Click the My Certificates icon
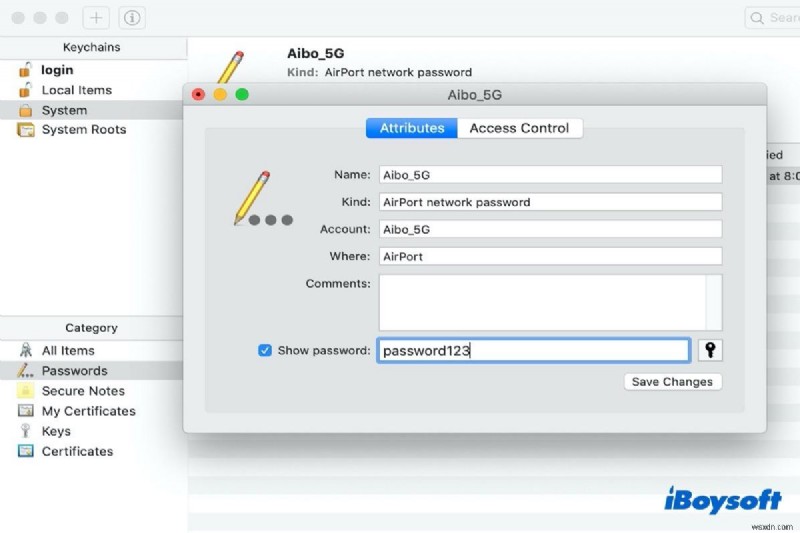This screenshot has width=800, height=533. pyautogui.click(x=26, y=411)
